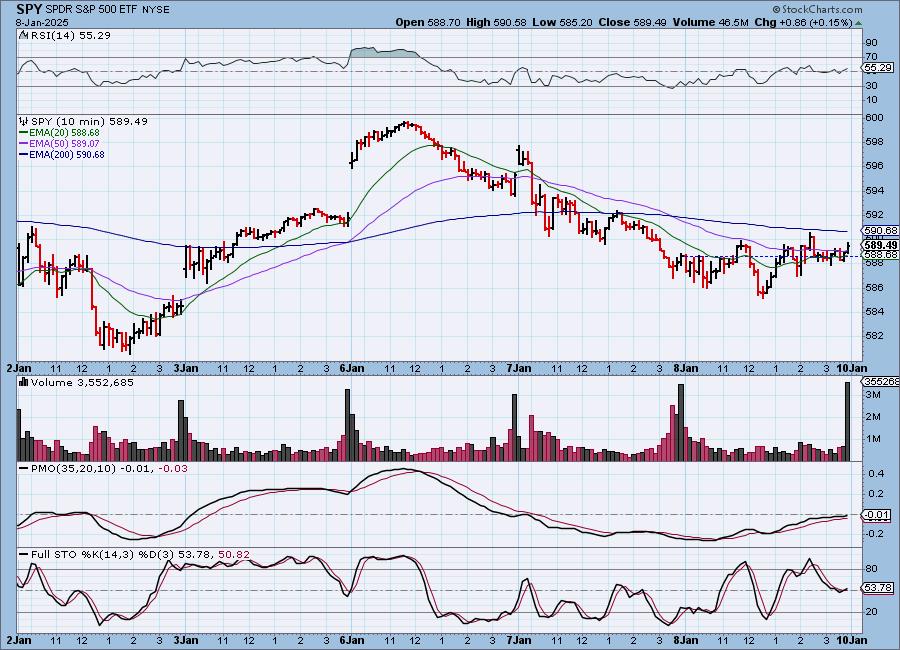The height and width of the screenshot is (650, 900).
Task: Click the green EMA(20) legend line swatch
Action: (24, 133)
